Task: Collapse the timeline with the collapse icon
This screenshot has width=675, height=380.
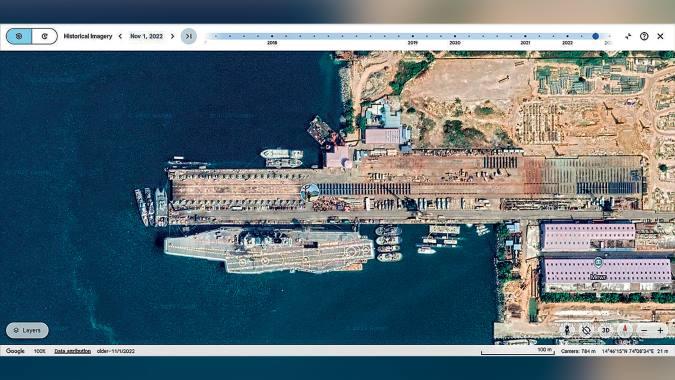Action: pos(628,36)
